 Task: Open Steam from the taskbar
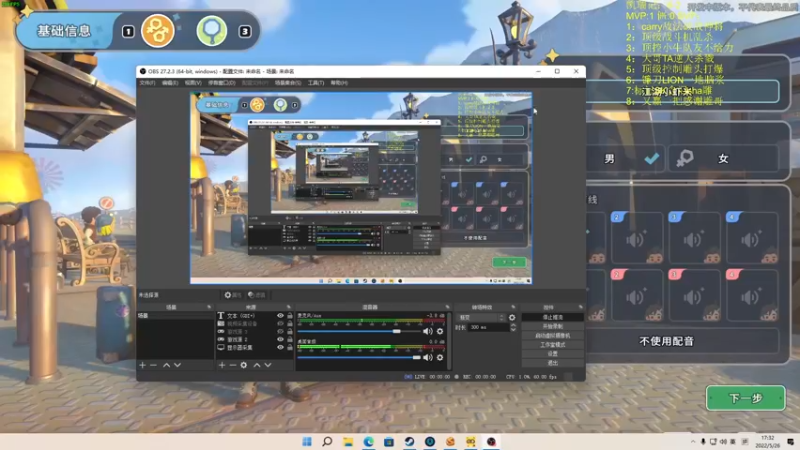[x=409, y=441]
